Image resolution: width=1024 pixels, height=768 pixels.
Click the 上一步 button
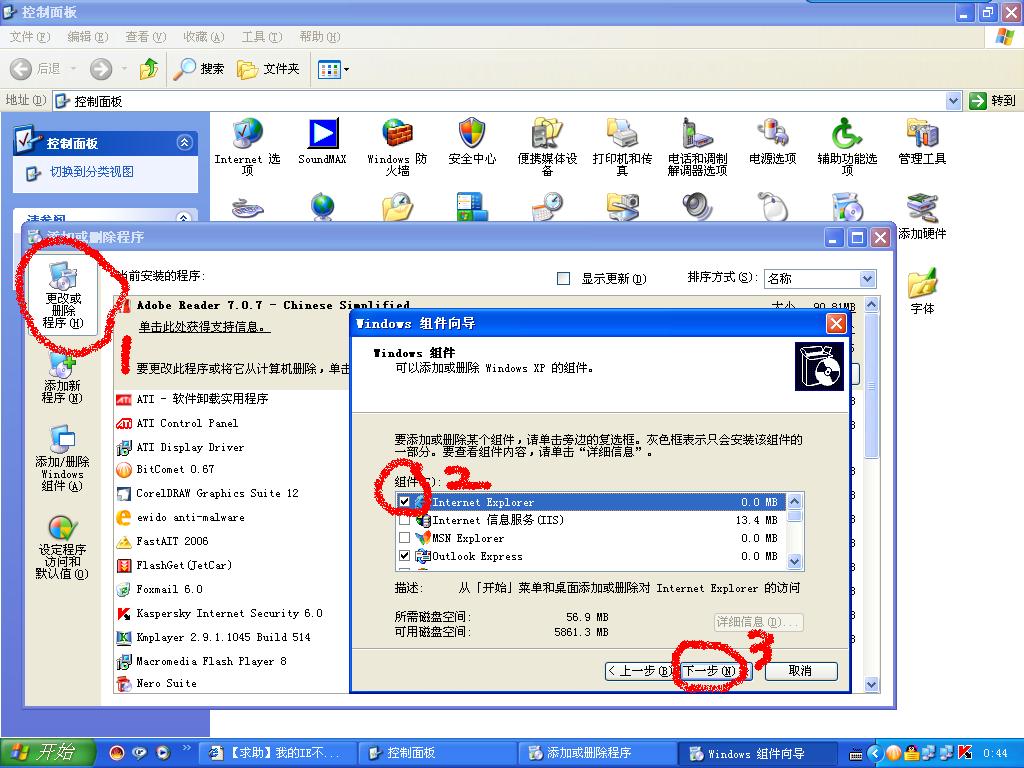pos(640,671)
